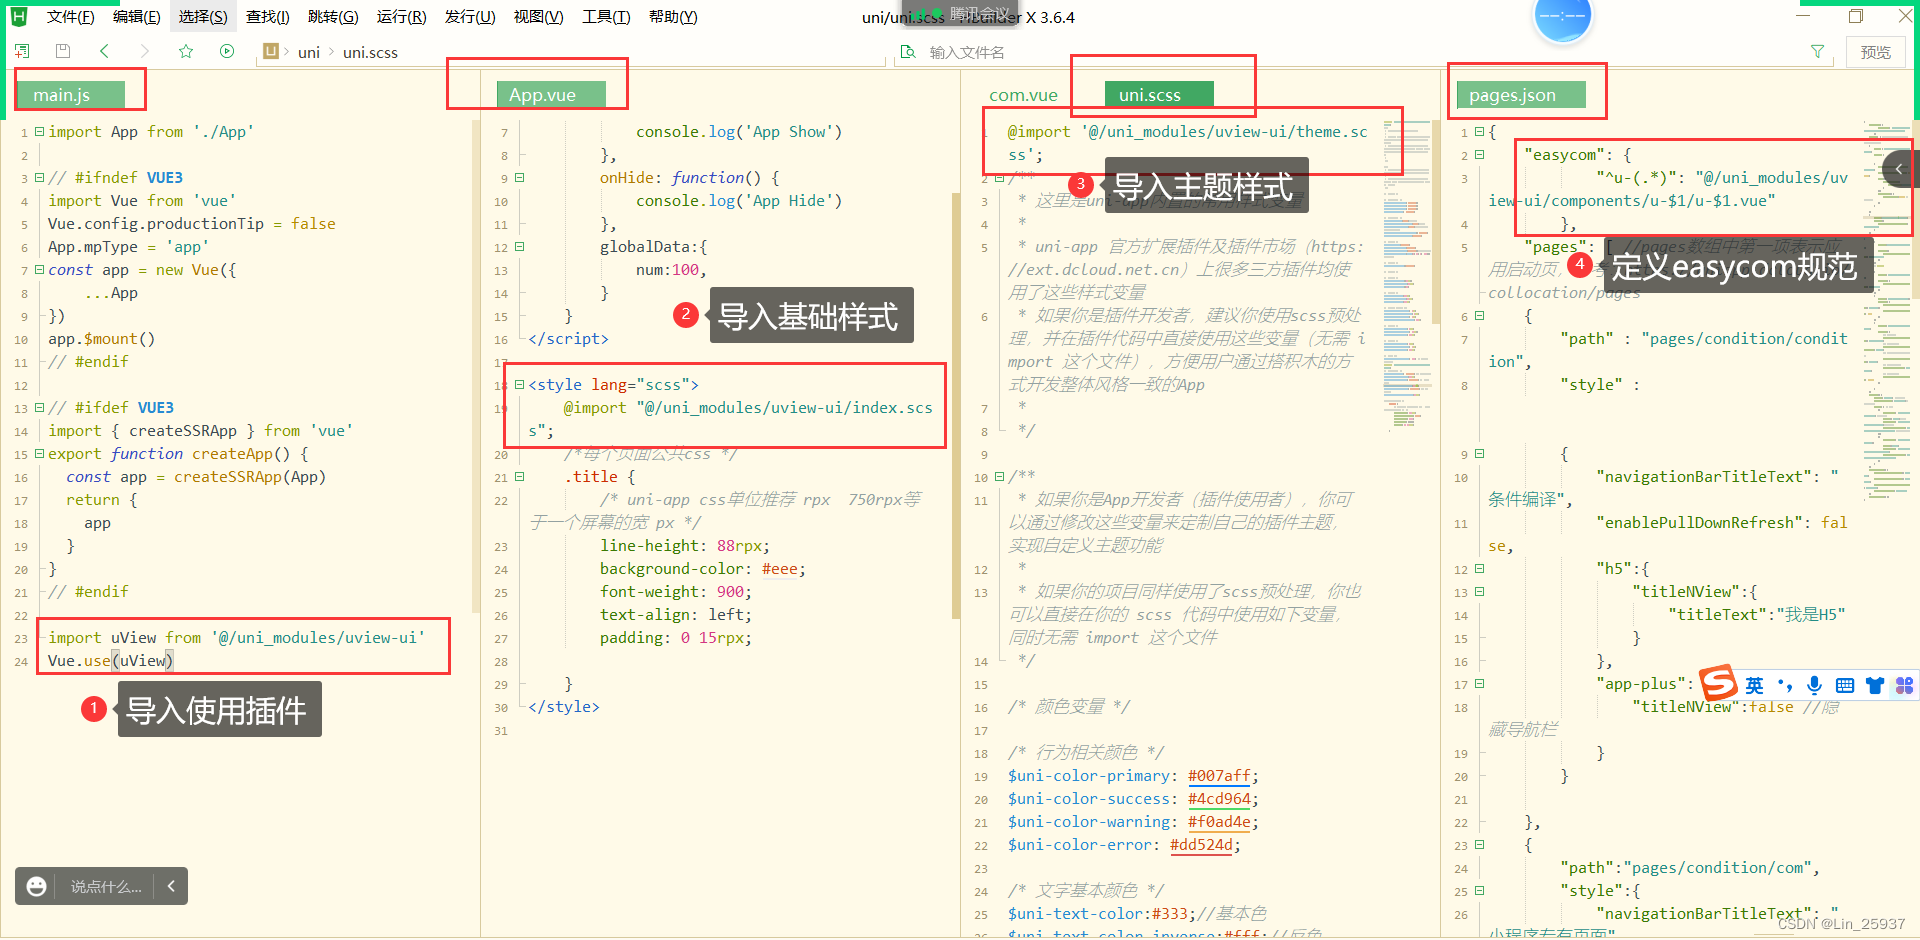Open the Sogou skin shirt icon

pos(1875,685)
